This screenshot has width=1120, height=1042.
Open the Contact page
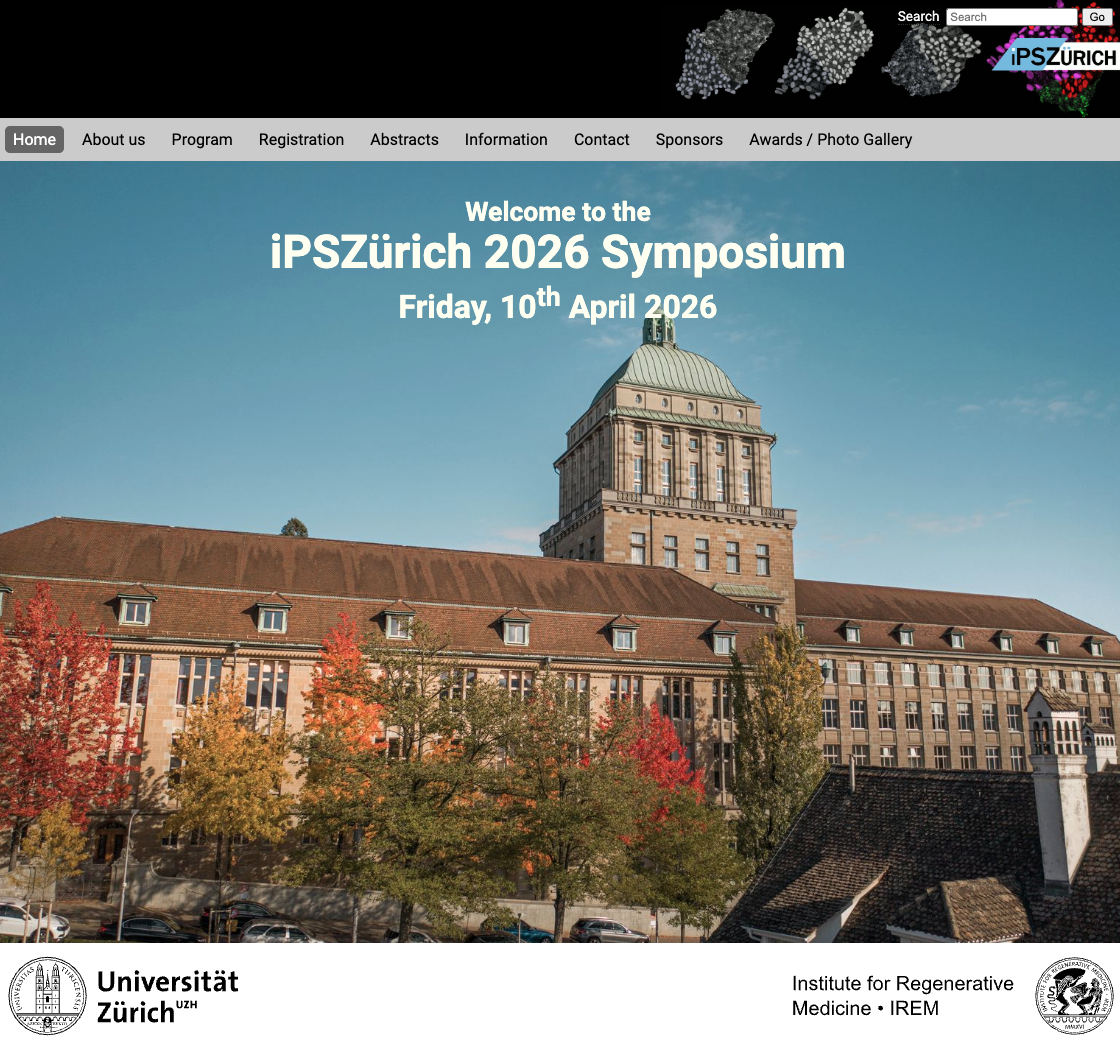point(601,140)
